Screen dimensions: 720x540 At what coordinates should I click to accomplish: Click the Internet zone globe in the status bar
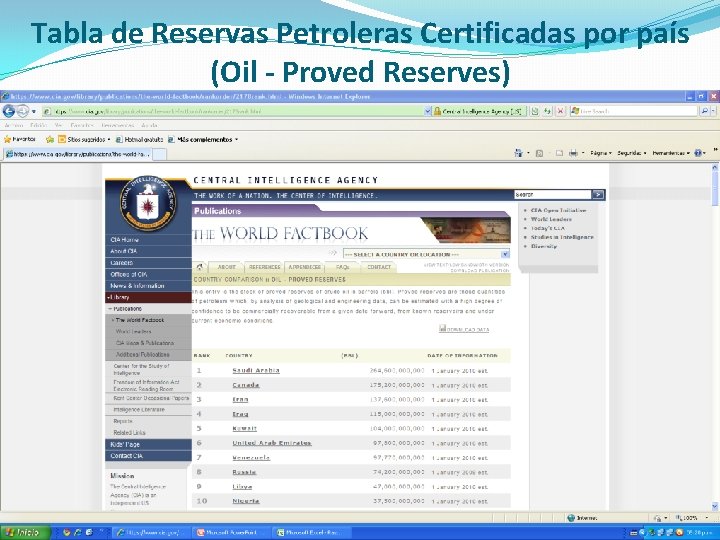click(571, 518)
